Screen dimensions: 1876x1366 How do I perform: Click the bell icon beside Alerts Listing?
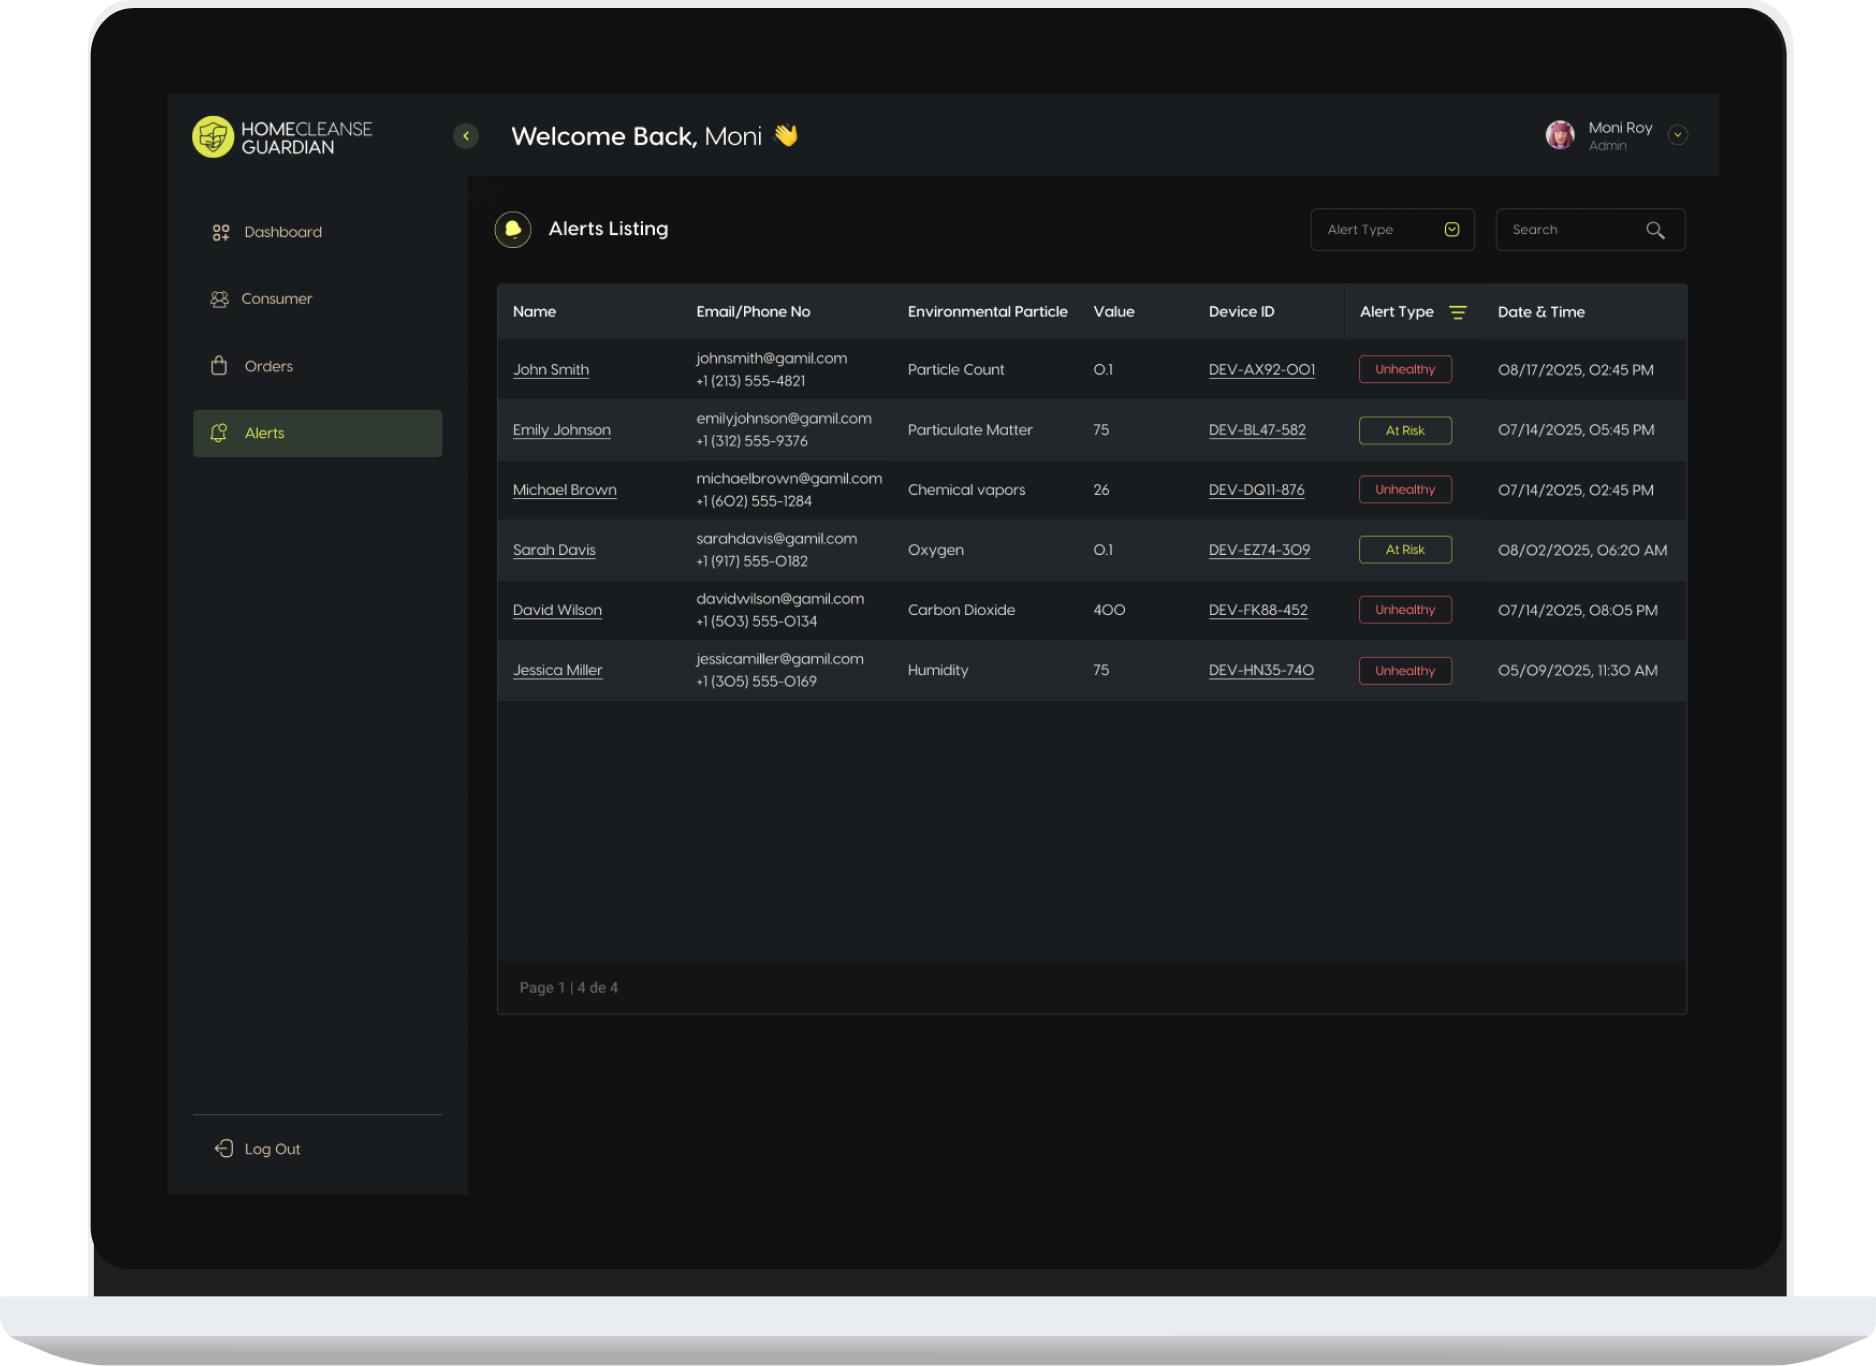513,229
